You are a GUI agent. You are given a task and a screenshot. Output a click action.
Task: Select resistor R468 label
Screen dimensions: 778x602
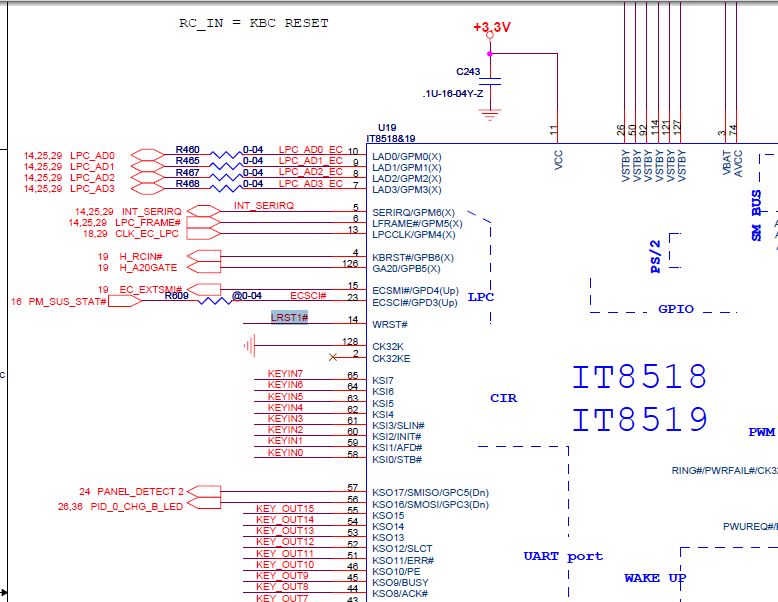click(x=188, y=184)
